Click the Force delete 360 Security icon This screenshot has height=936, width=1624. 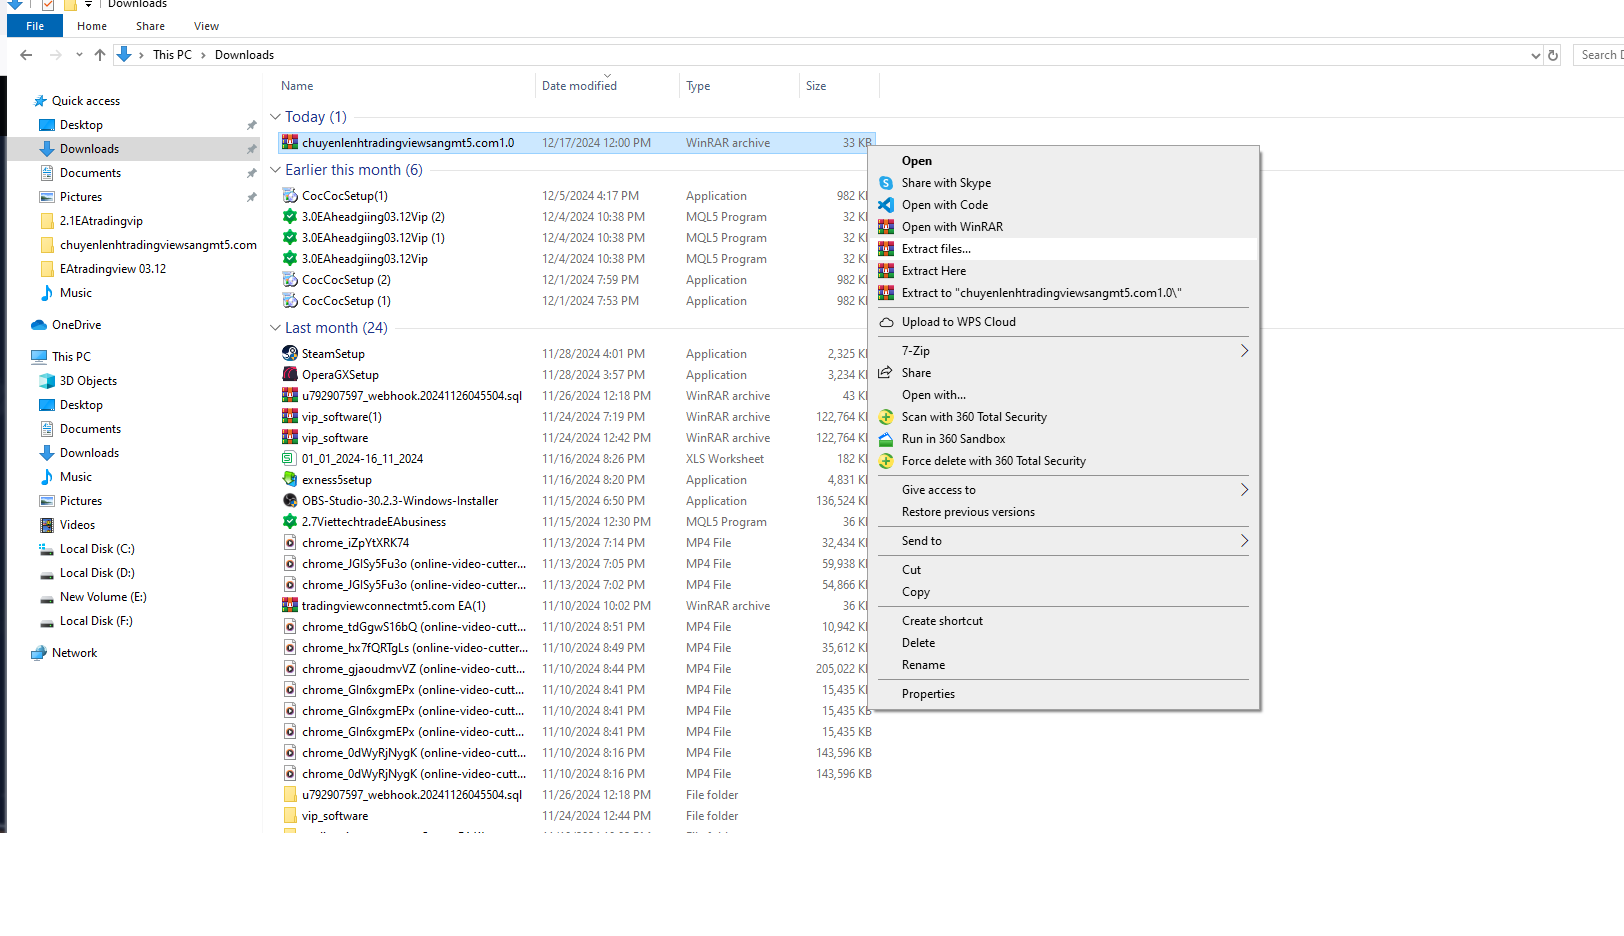[x=886, y=461]
